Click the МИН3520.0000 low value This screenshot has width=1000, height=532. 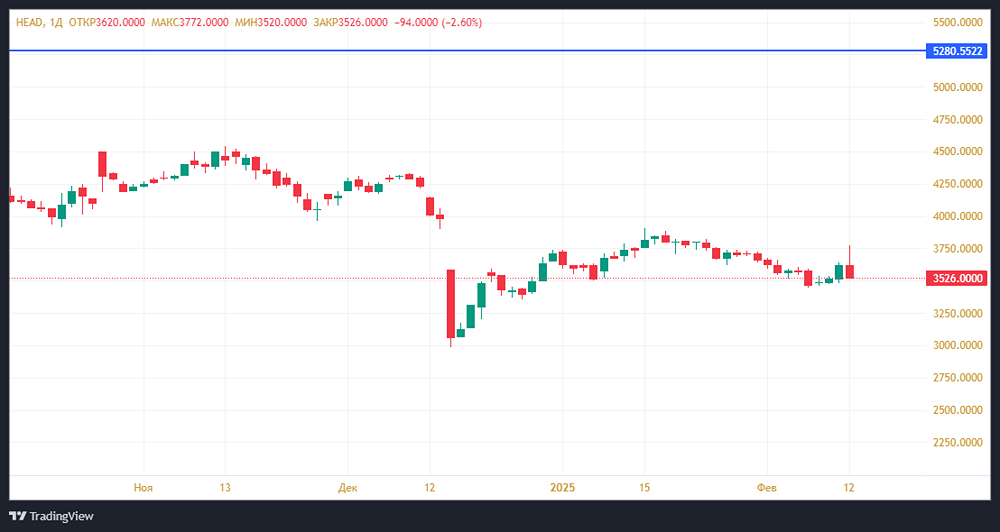click(270, 22)
